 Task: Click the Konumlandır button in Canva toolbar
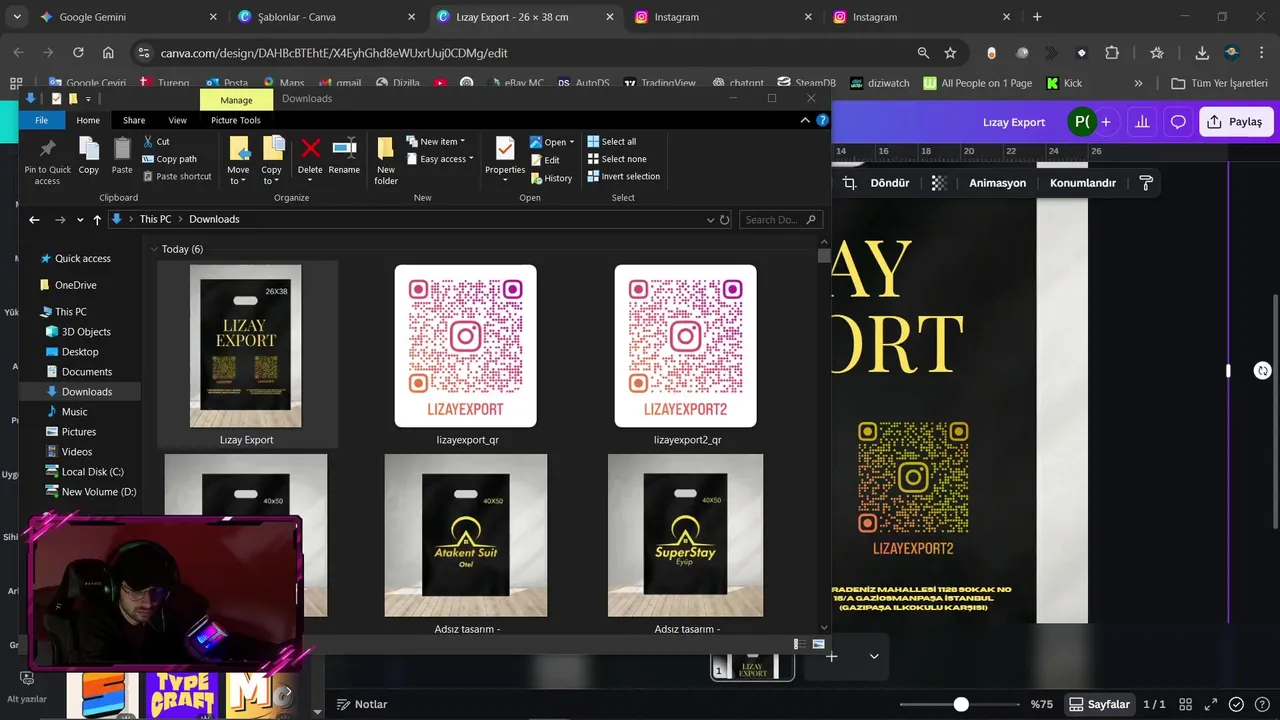1083,183
